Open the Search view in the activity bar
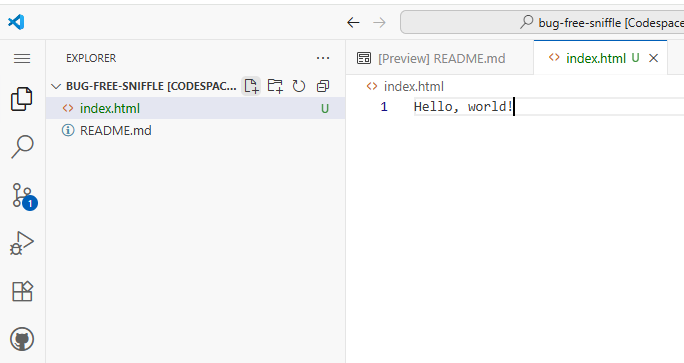684x363 pixels. [22, 147]
